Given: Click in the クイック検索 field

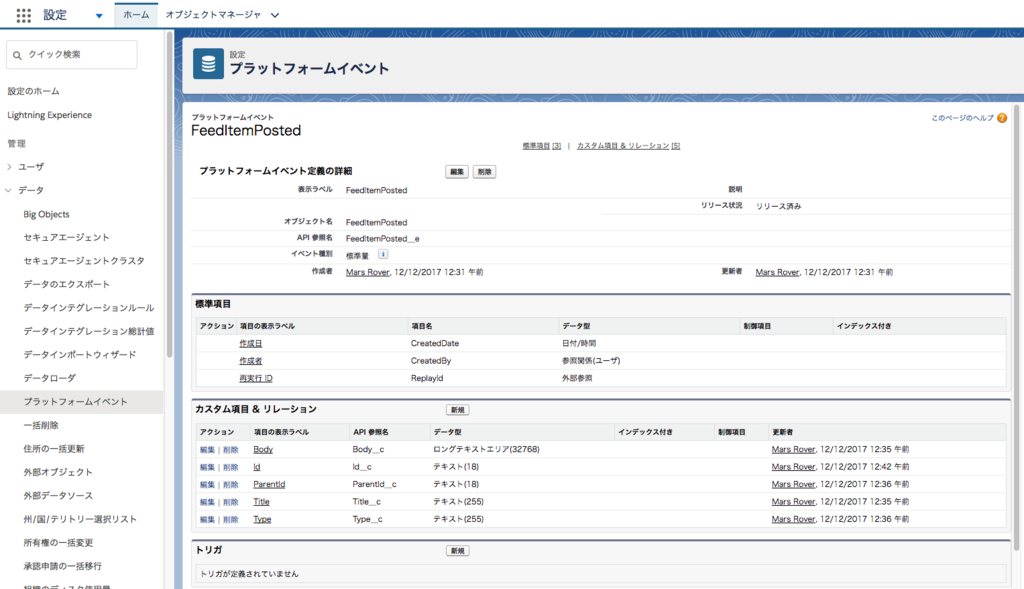Looking at the screenshot, I should point(72,55).
